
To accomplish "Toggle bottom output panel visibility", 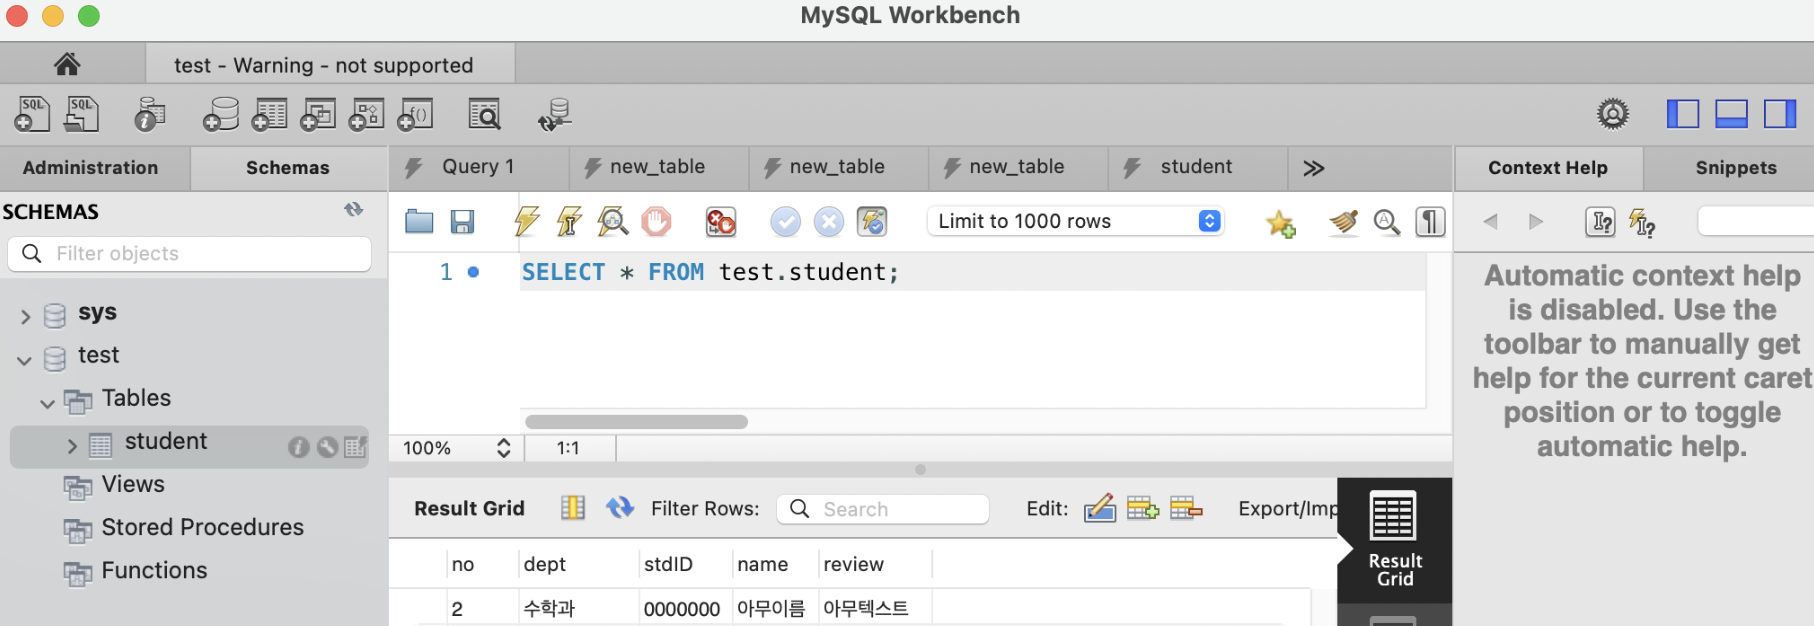I will [x=1731, y=114].
